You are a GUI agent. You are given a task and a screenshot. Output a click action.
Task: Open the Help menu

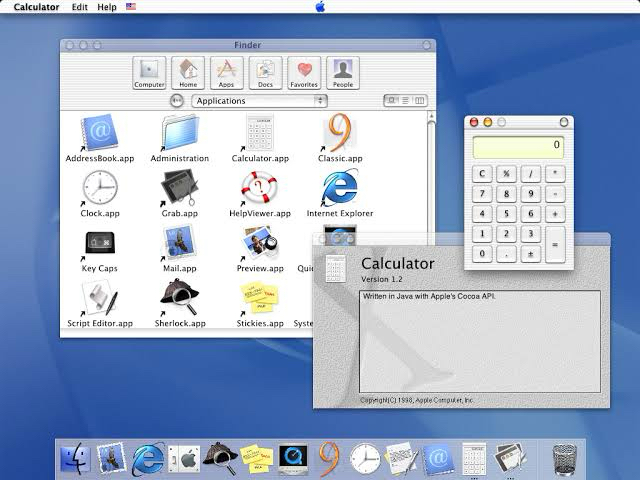pos(106,7)
